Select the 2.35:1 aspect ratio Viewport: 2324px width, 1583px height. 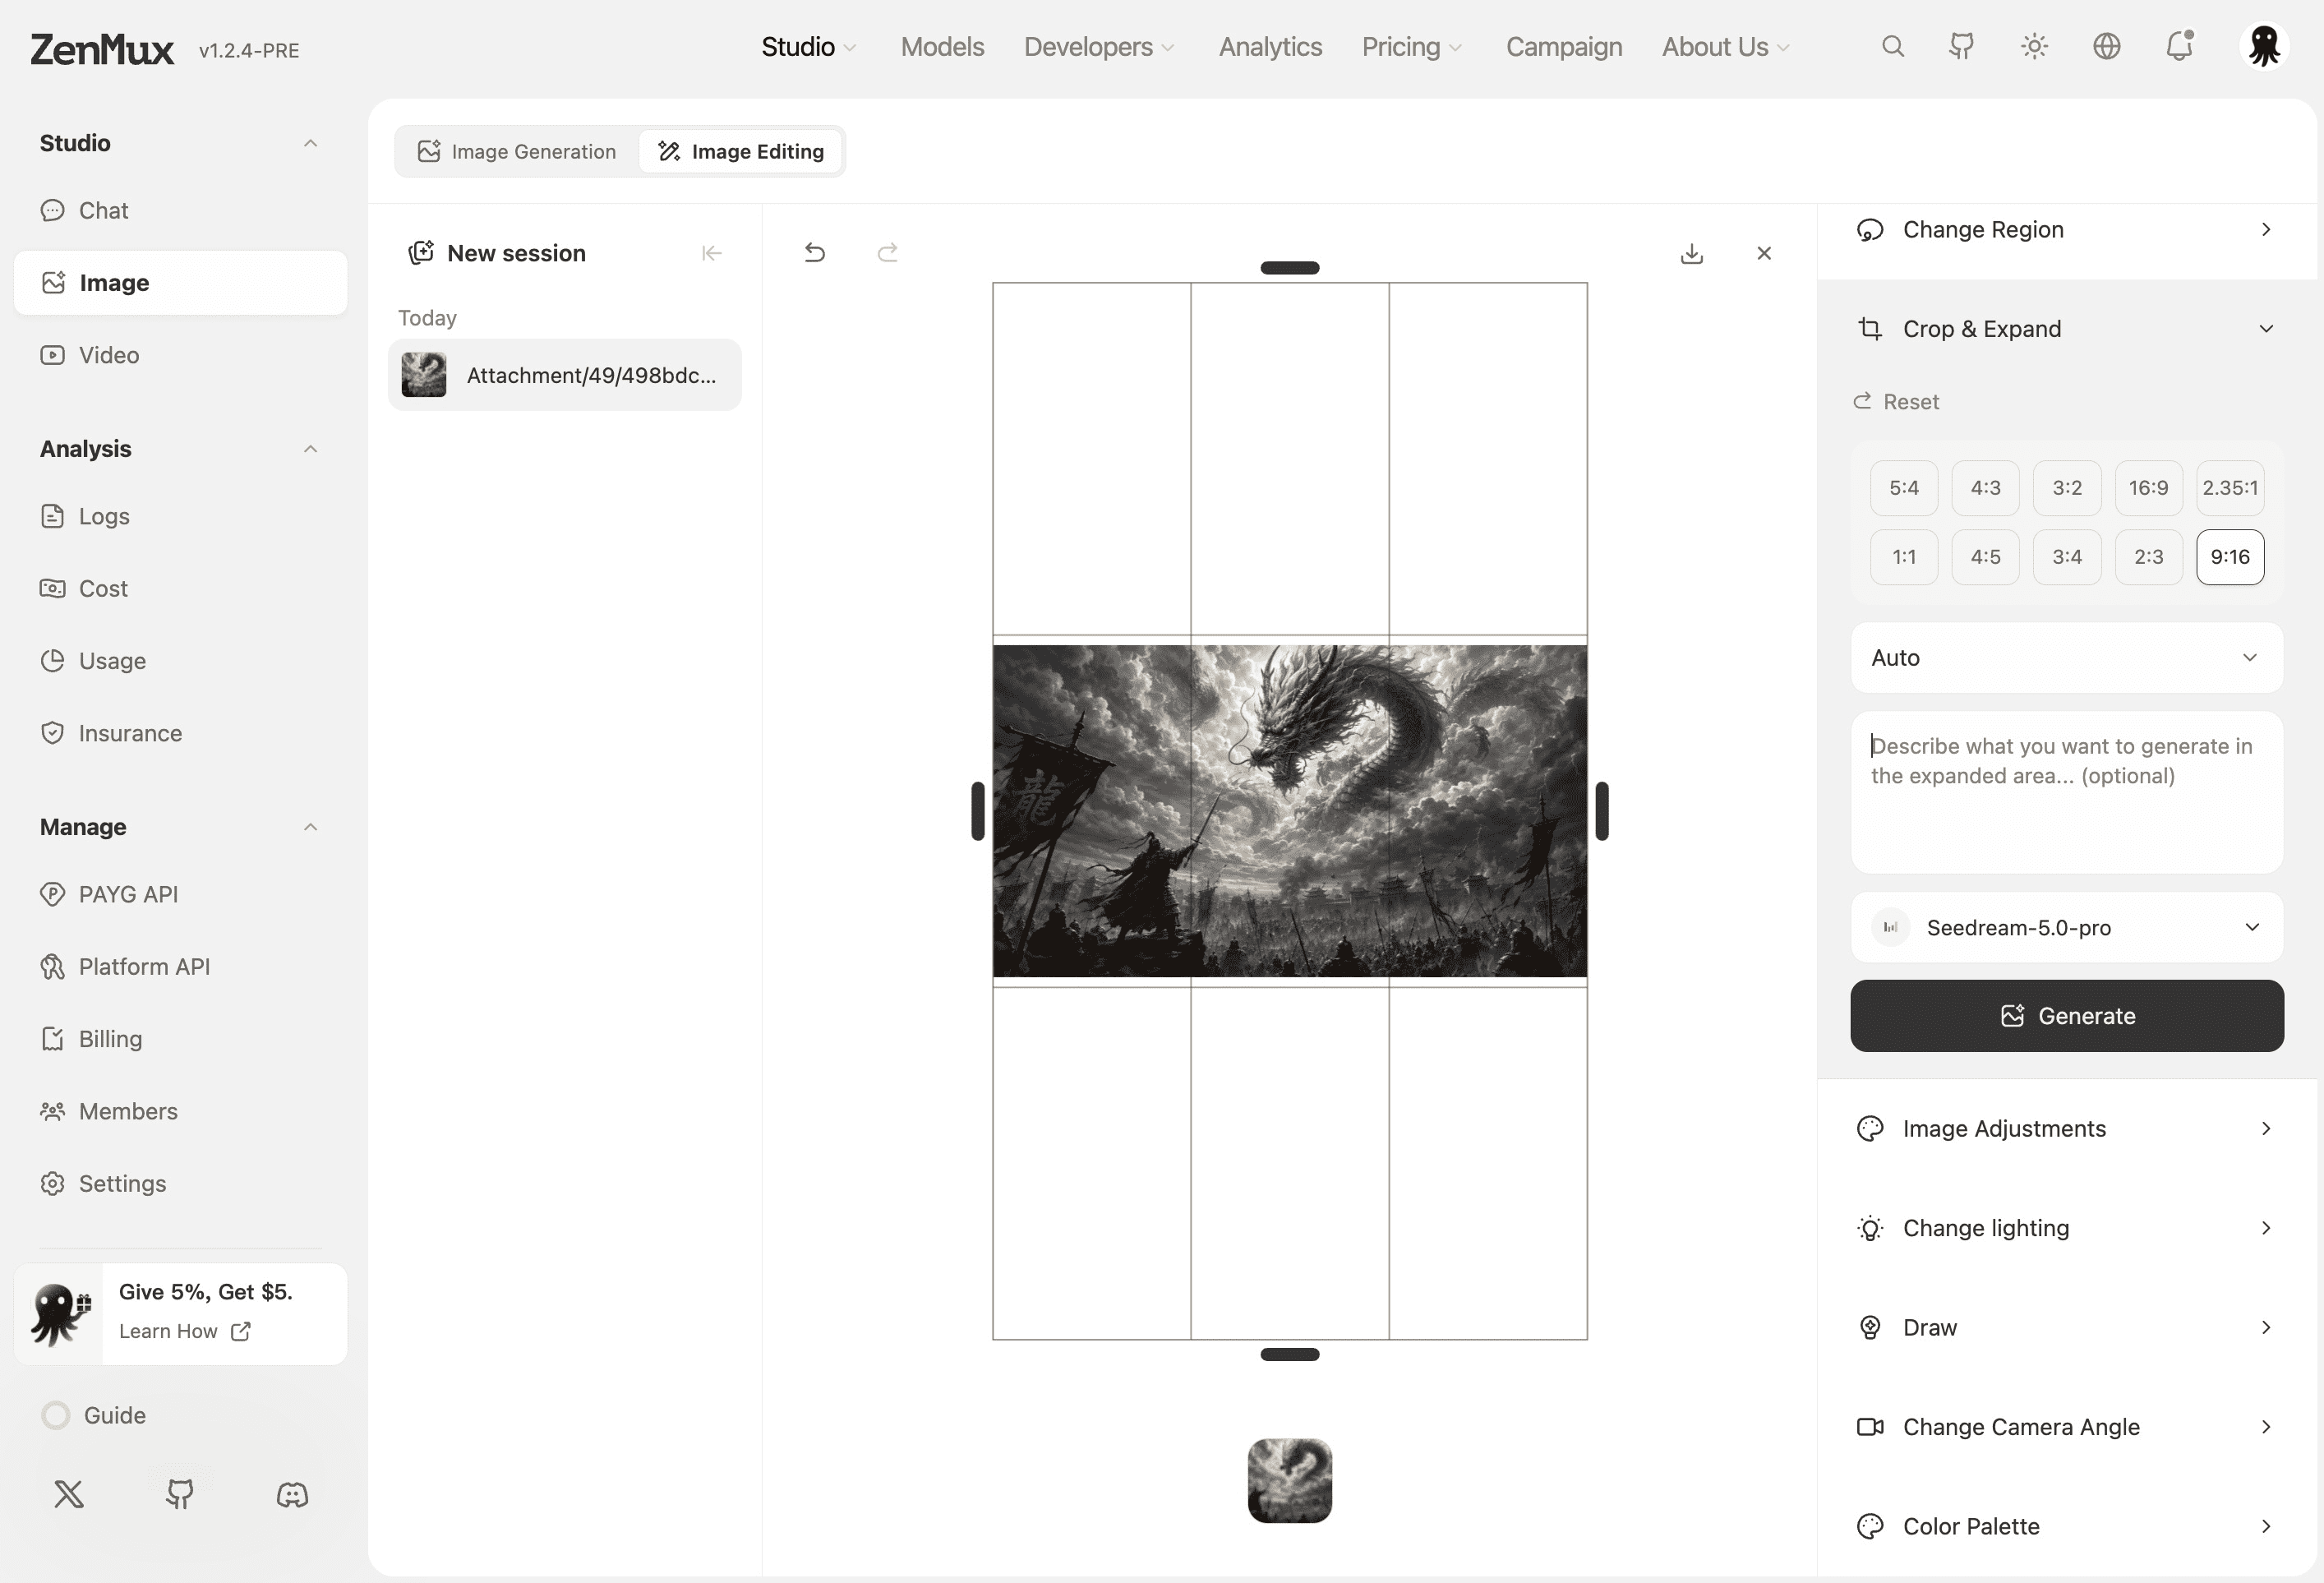click(2230, 488)
